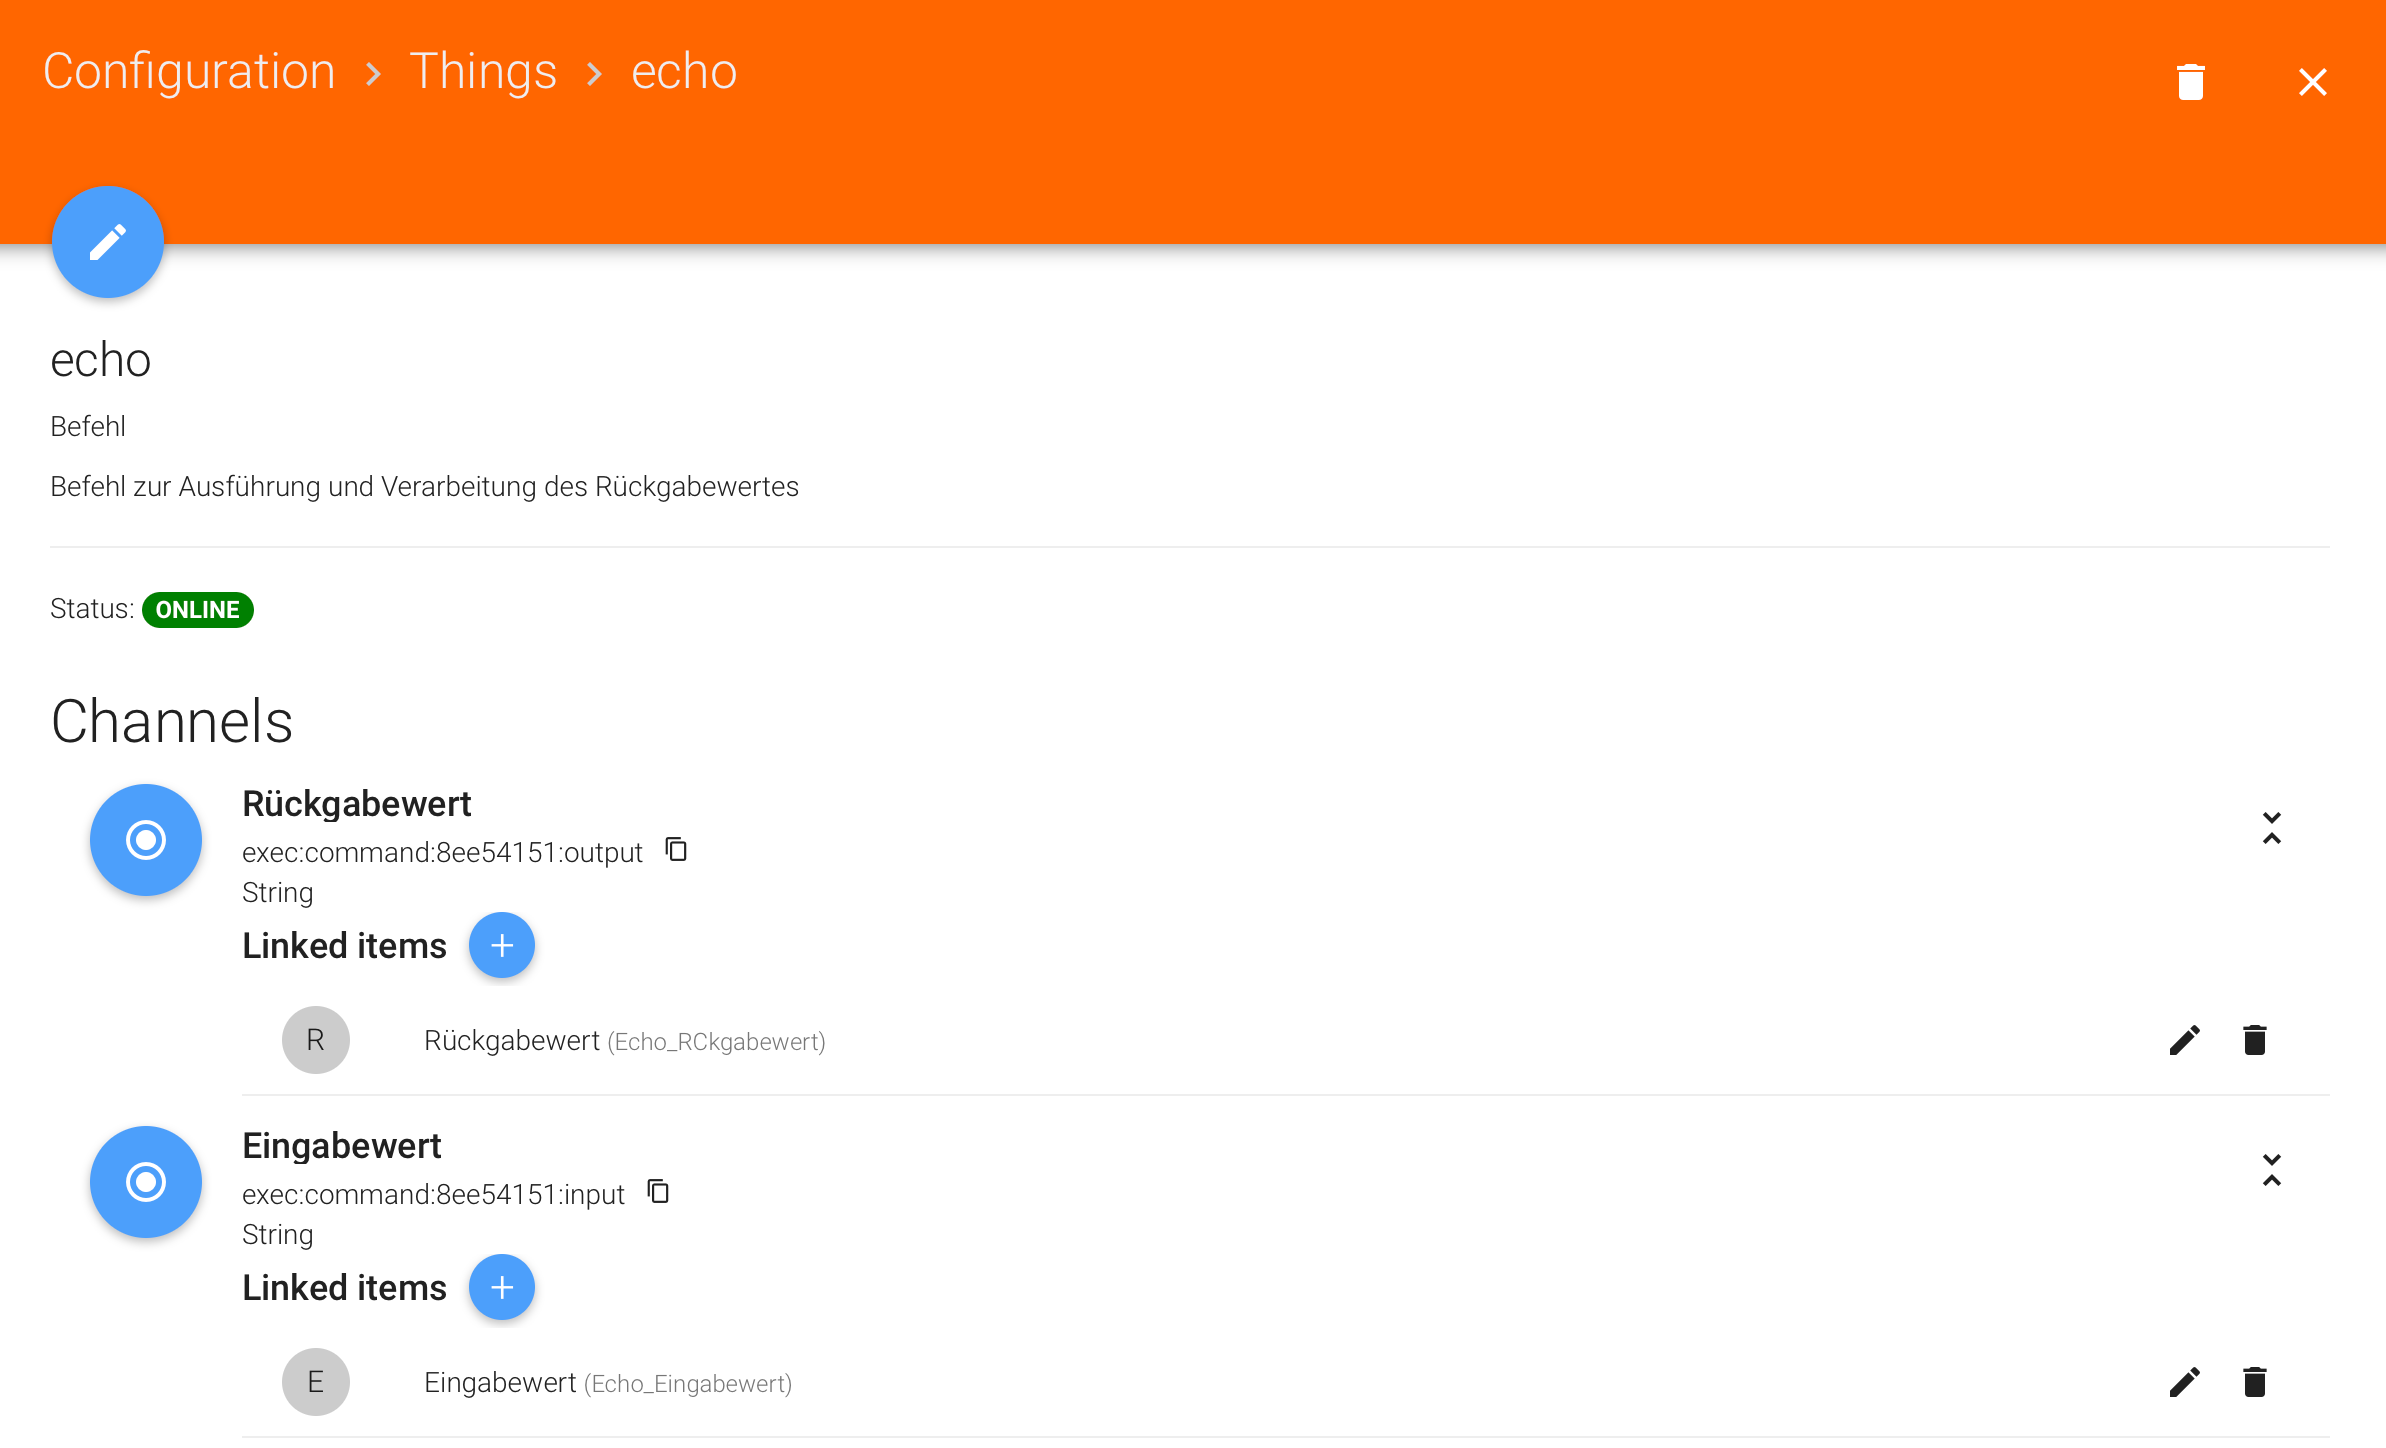Edit the linked Echo_RCkgabewert item
Viewport: 2386px width, 1448px height.
pos(2184,1040)
